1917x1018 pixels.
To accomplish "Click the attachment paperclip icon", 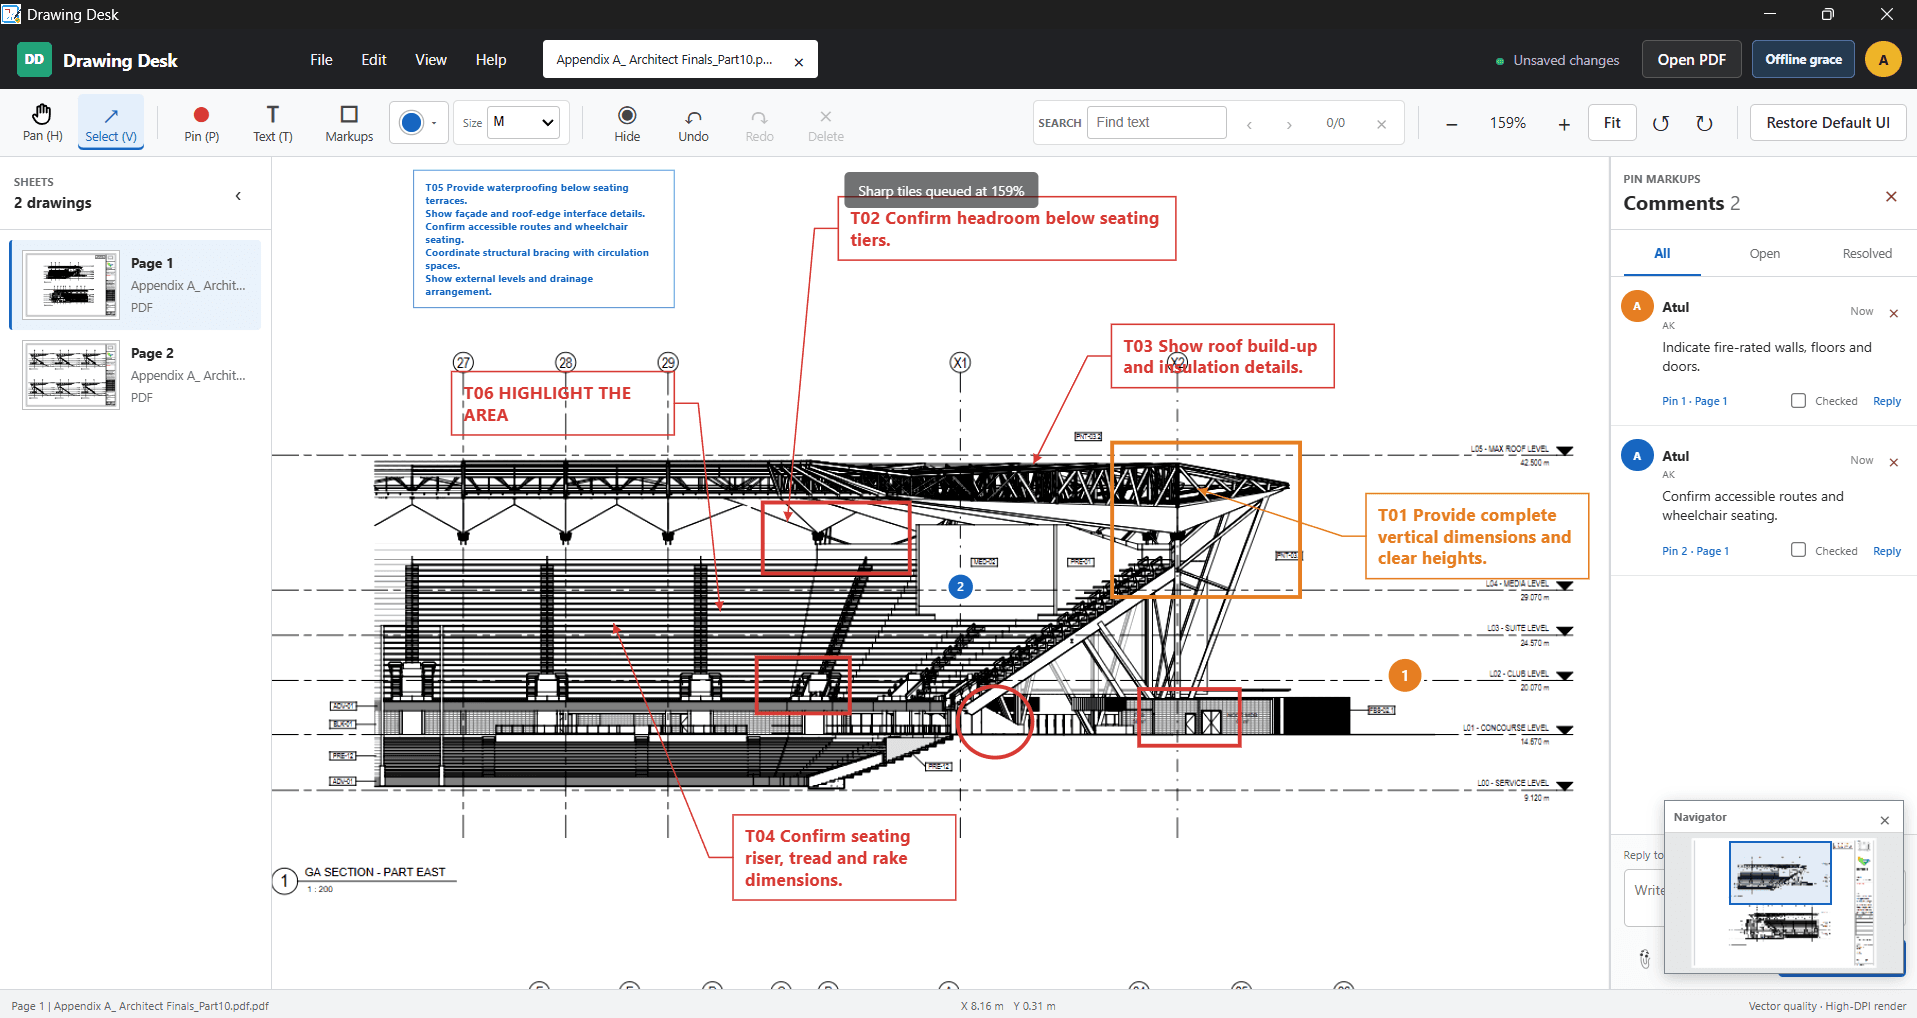I will click(x=1645, y=959).
